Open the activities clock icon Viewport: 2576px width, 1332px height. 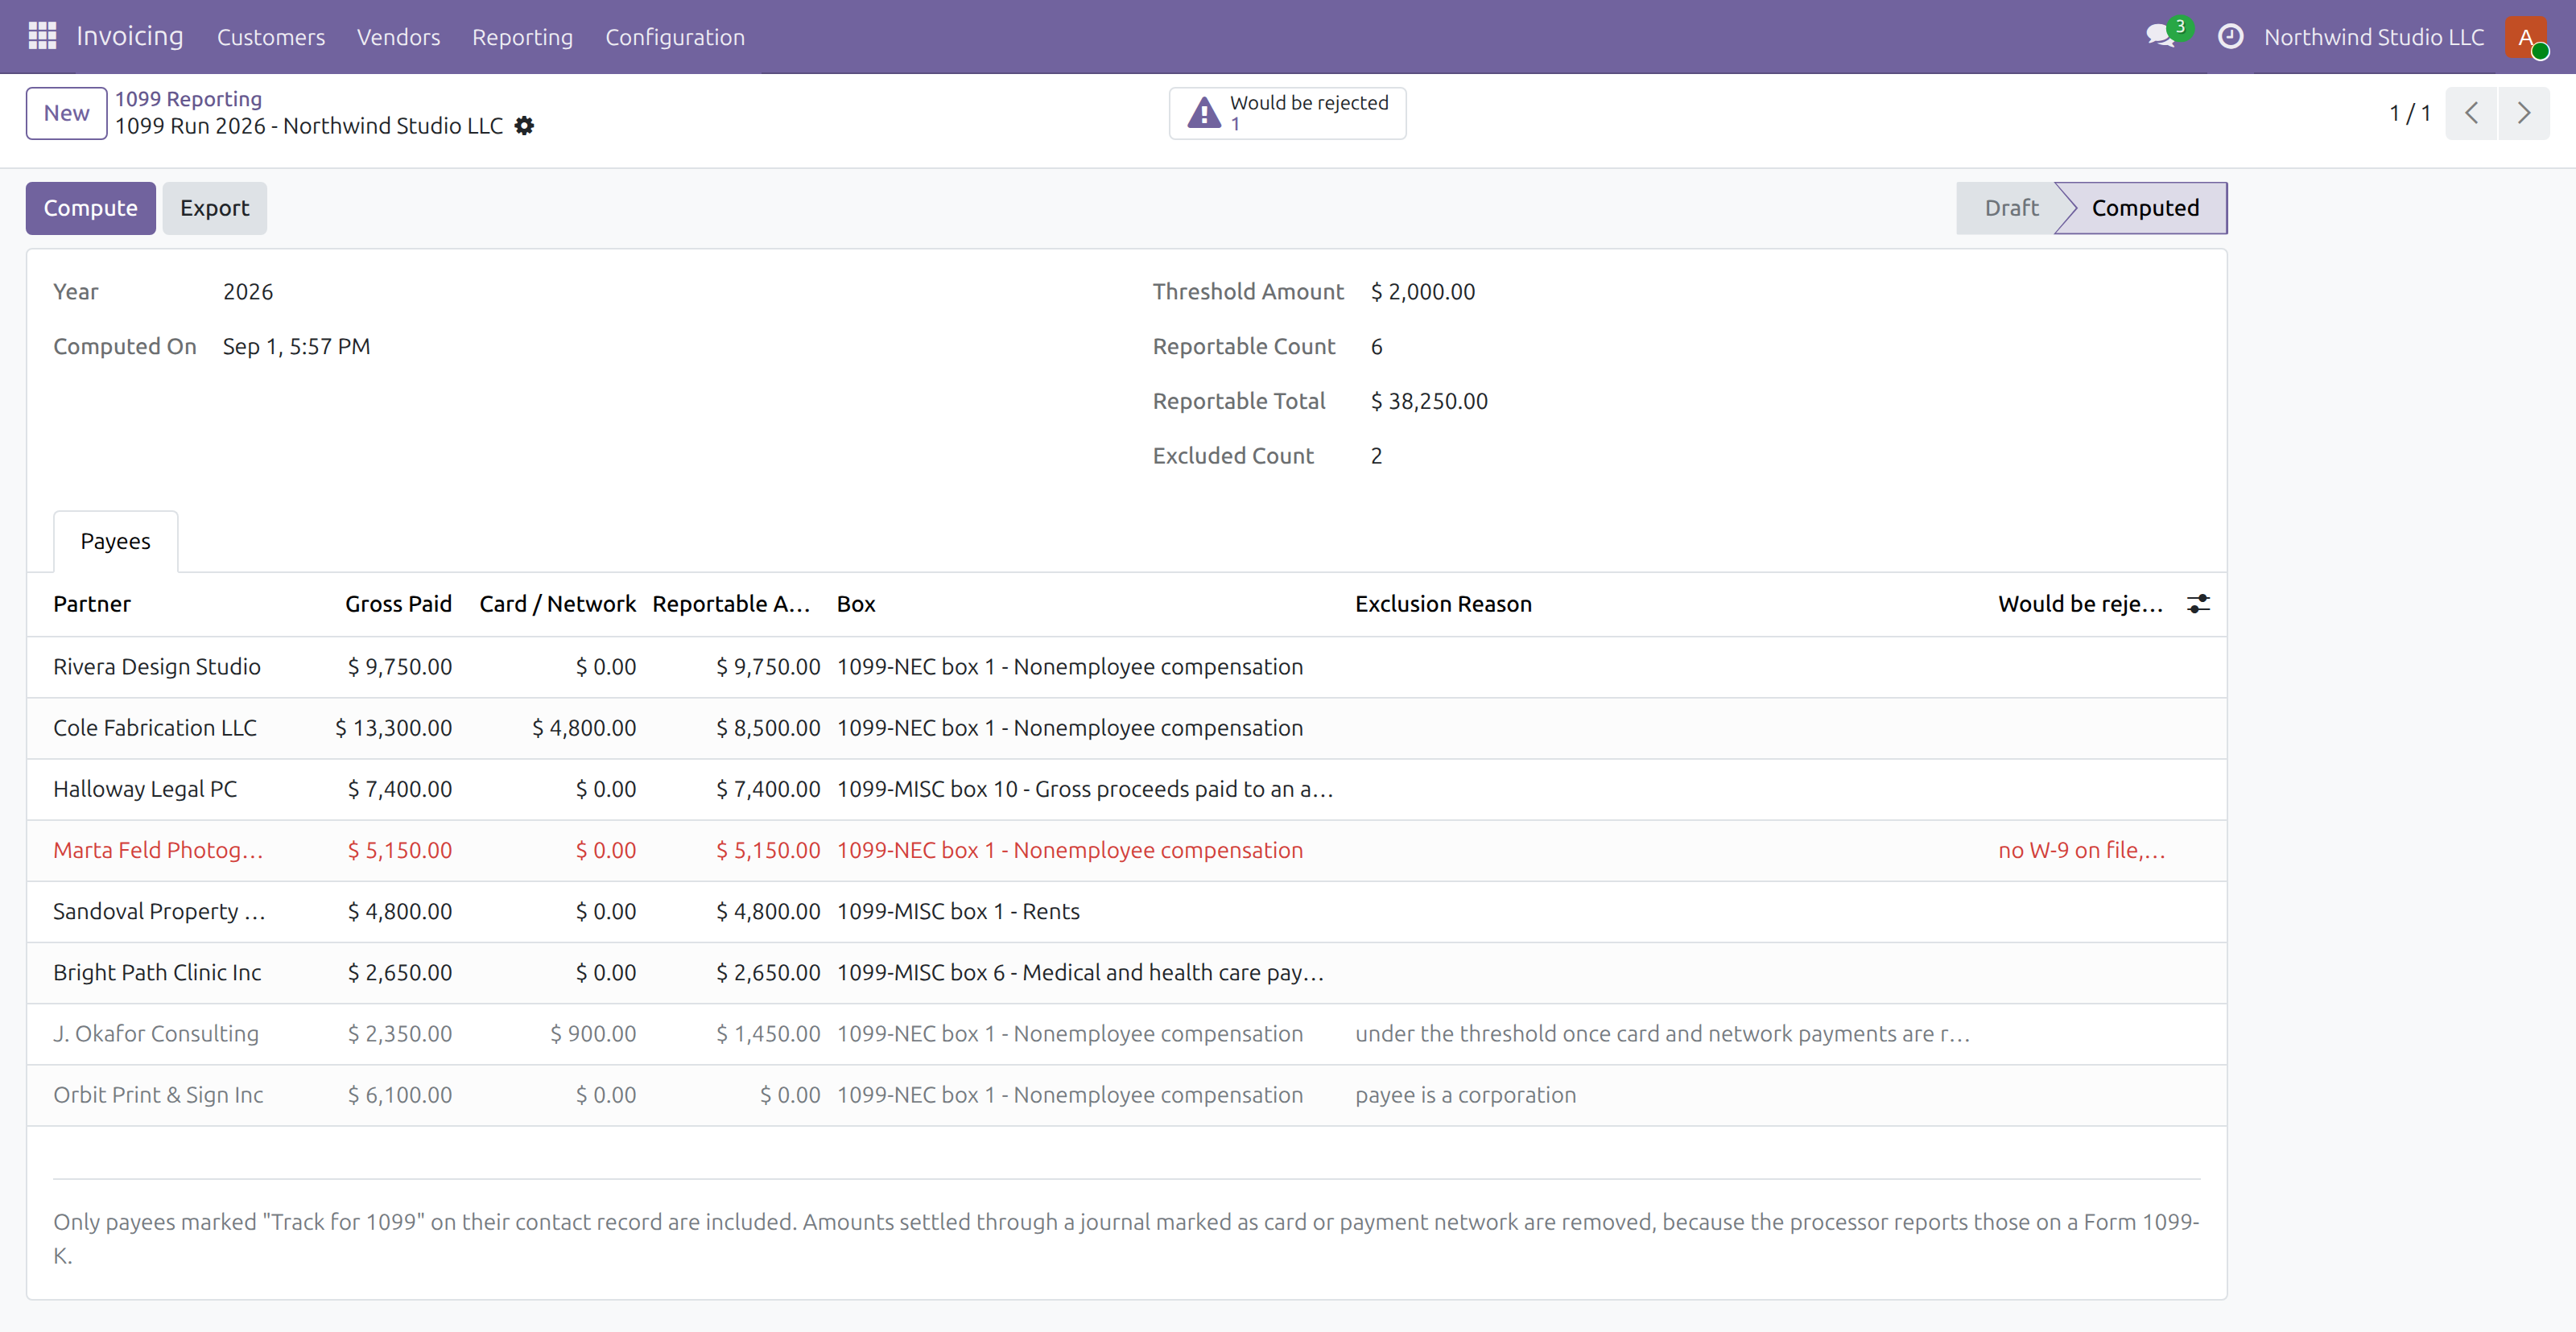point(2230,37)
